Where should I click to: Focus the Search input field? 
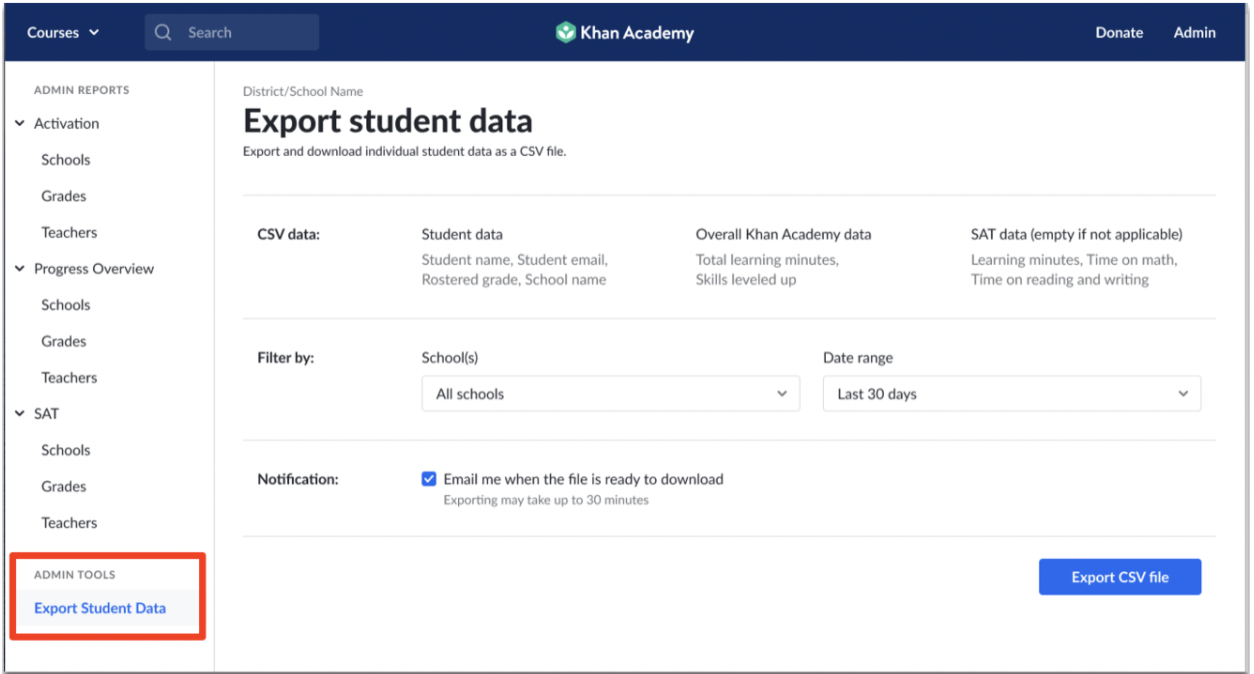[x=232, y=32]
